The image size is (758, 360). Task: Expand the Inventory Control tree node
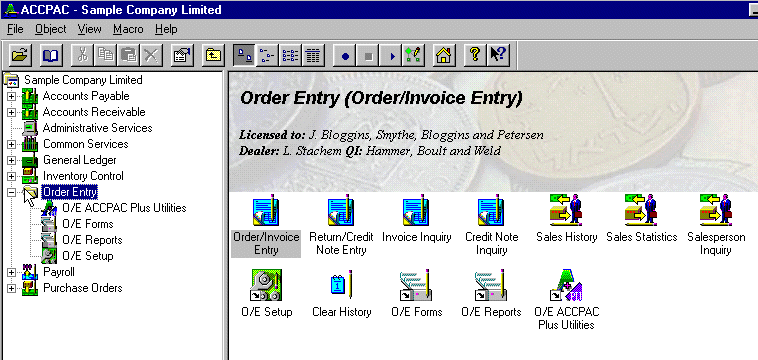[x=11, y=176]
